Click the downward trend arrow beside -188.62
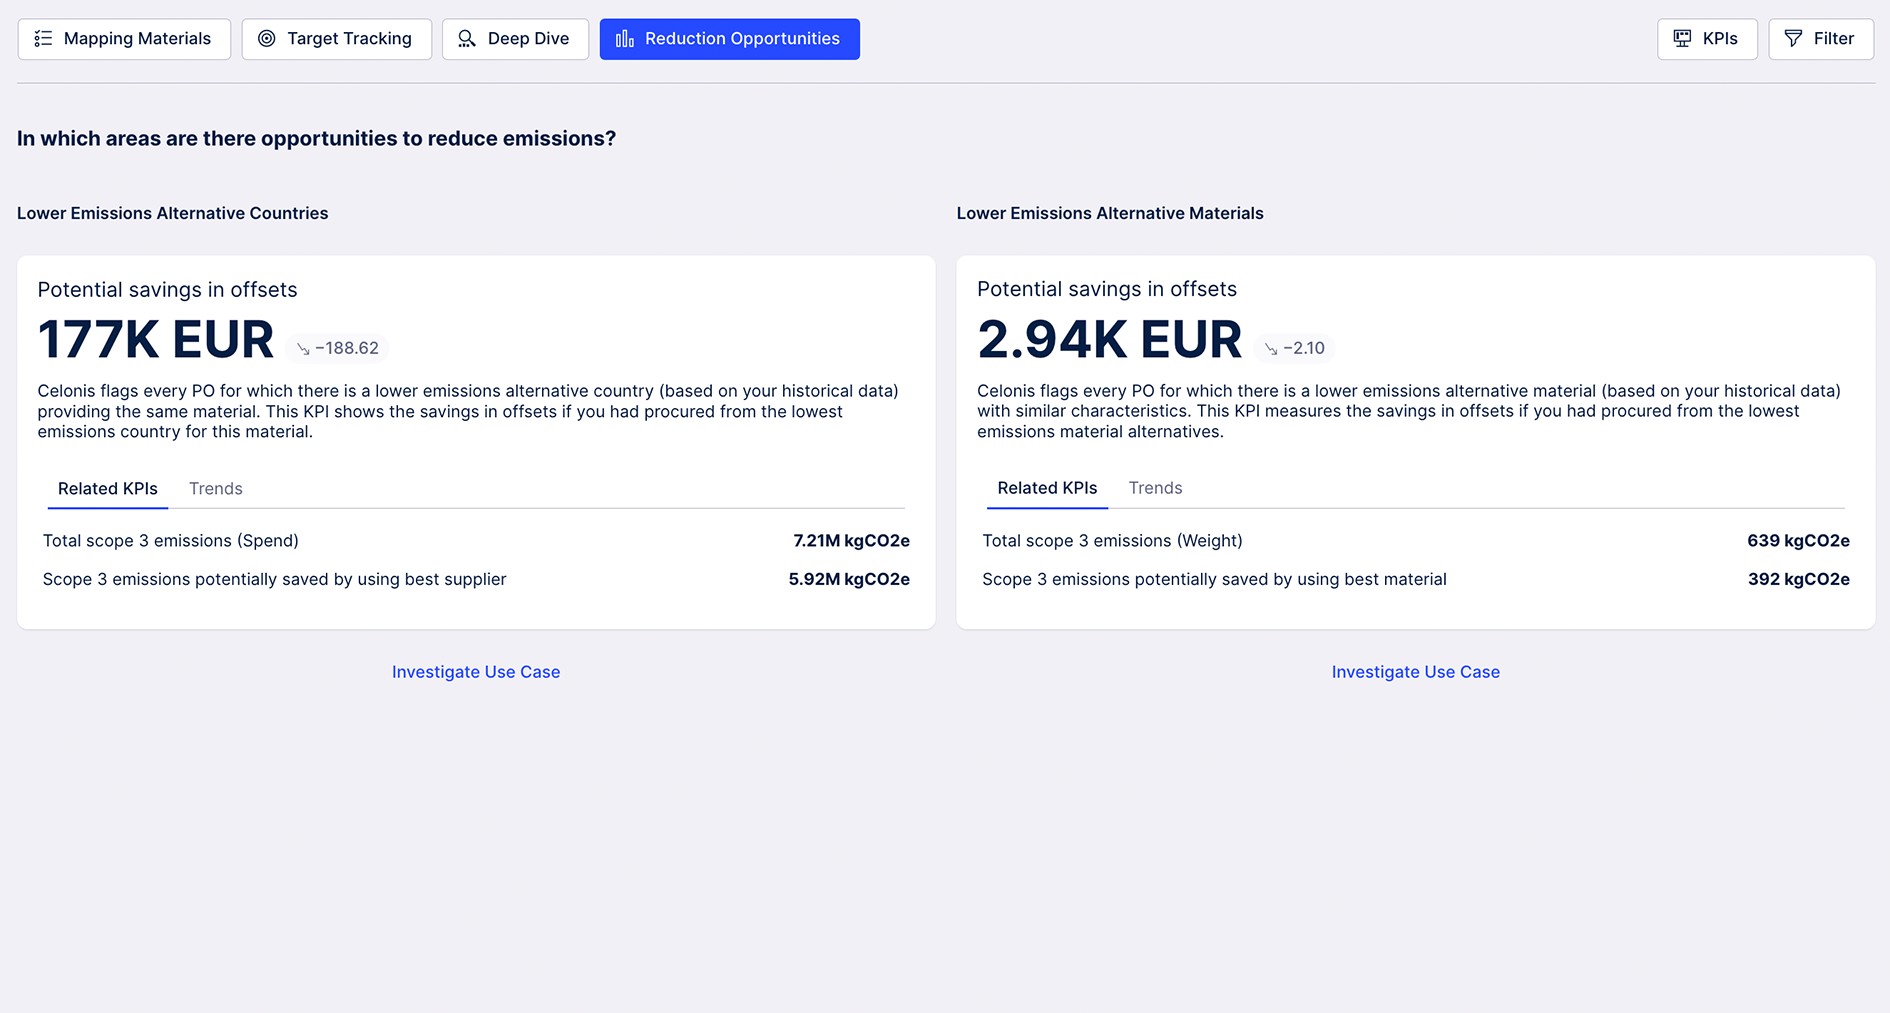The image size is (1890, 1013). pyautogui.click(x=303, y=349)
